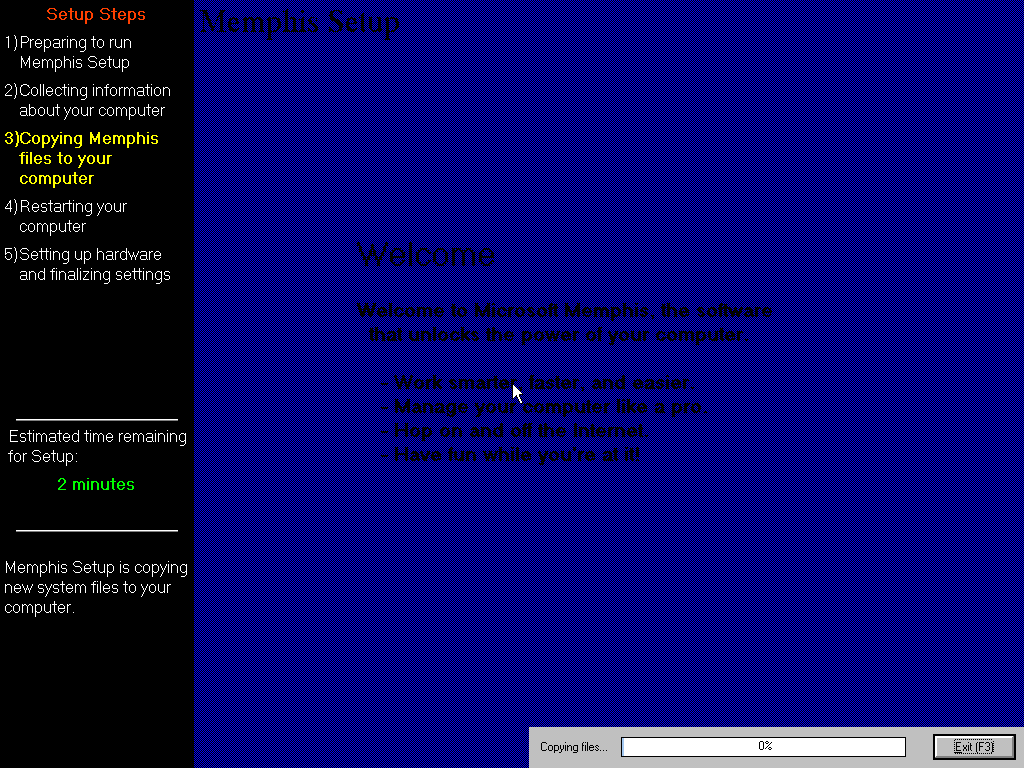1024x768 pixels.
Task: Click the 'Hop on and off the Internet' line
Action: tap(514, 430)
